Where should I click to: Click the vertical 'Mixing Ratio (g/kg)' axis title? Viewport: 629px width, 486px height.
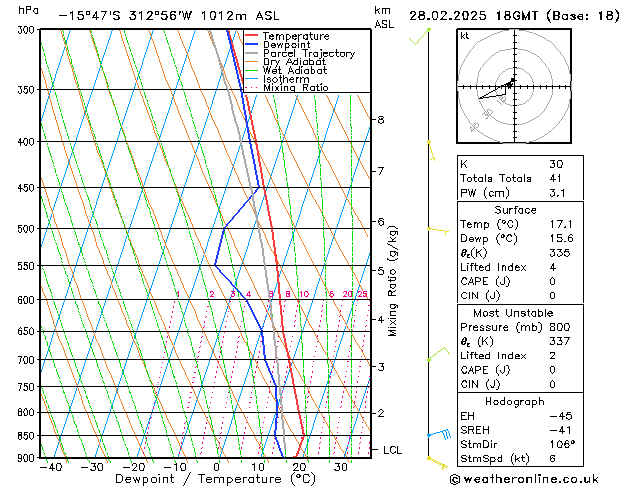tap(392, 281)
